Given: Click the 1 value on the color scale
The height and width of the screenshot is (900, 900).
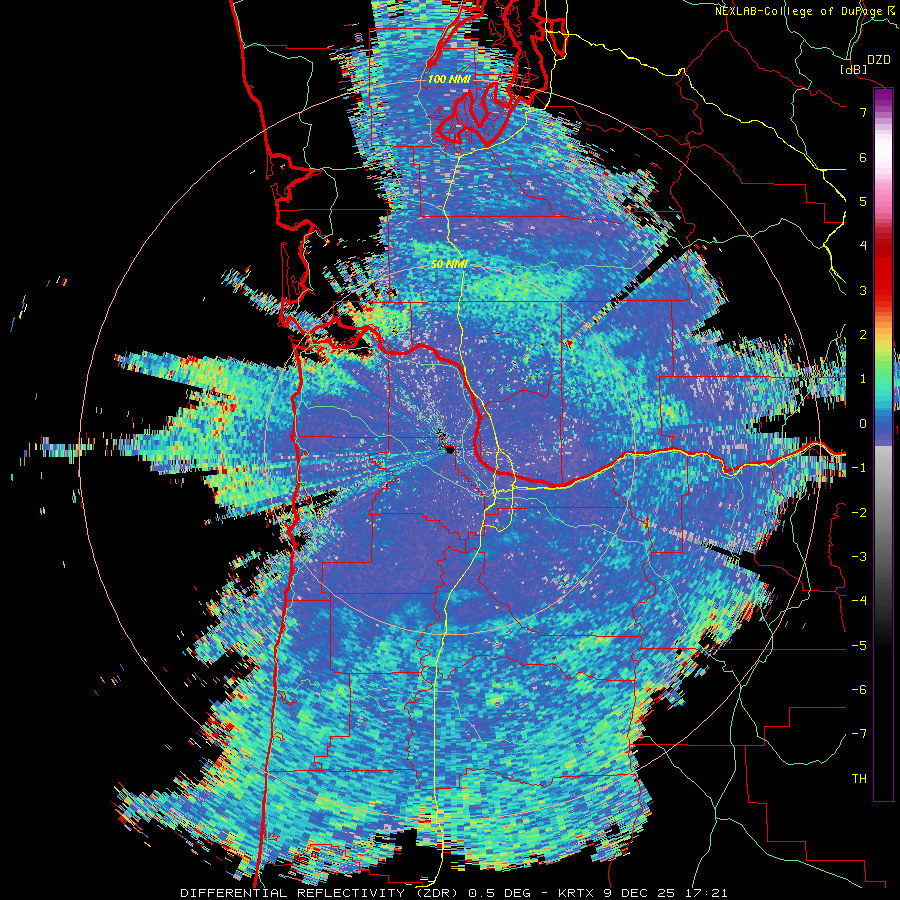Looking at the screenshot, I should [x=863, y=379].
